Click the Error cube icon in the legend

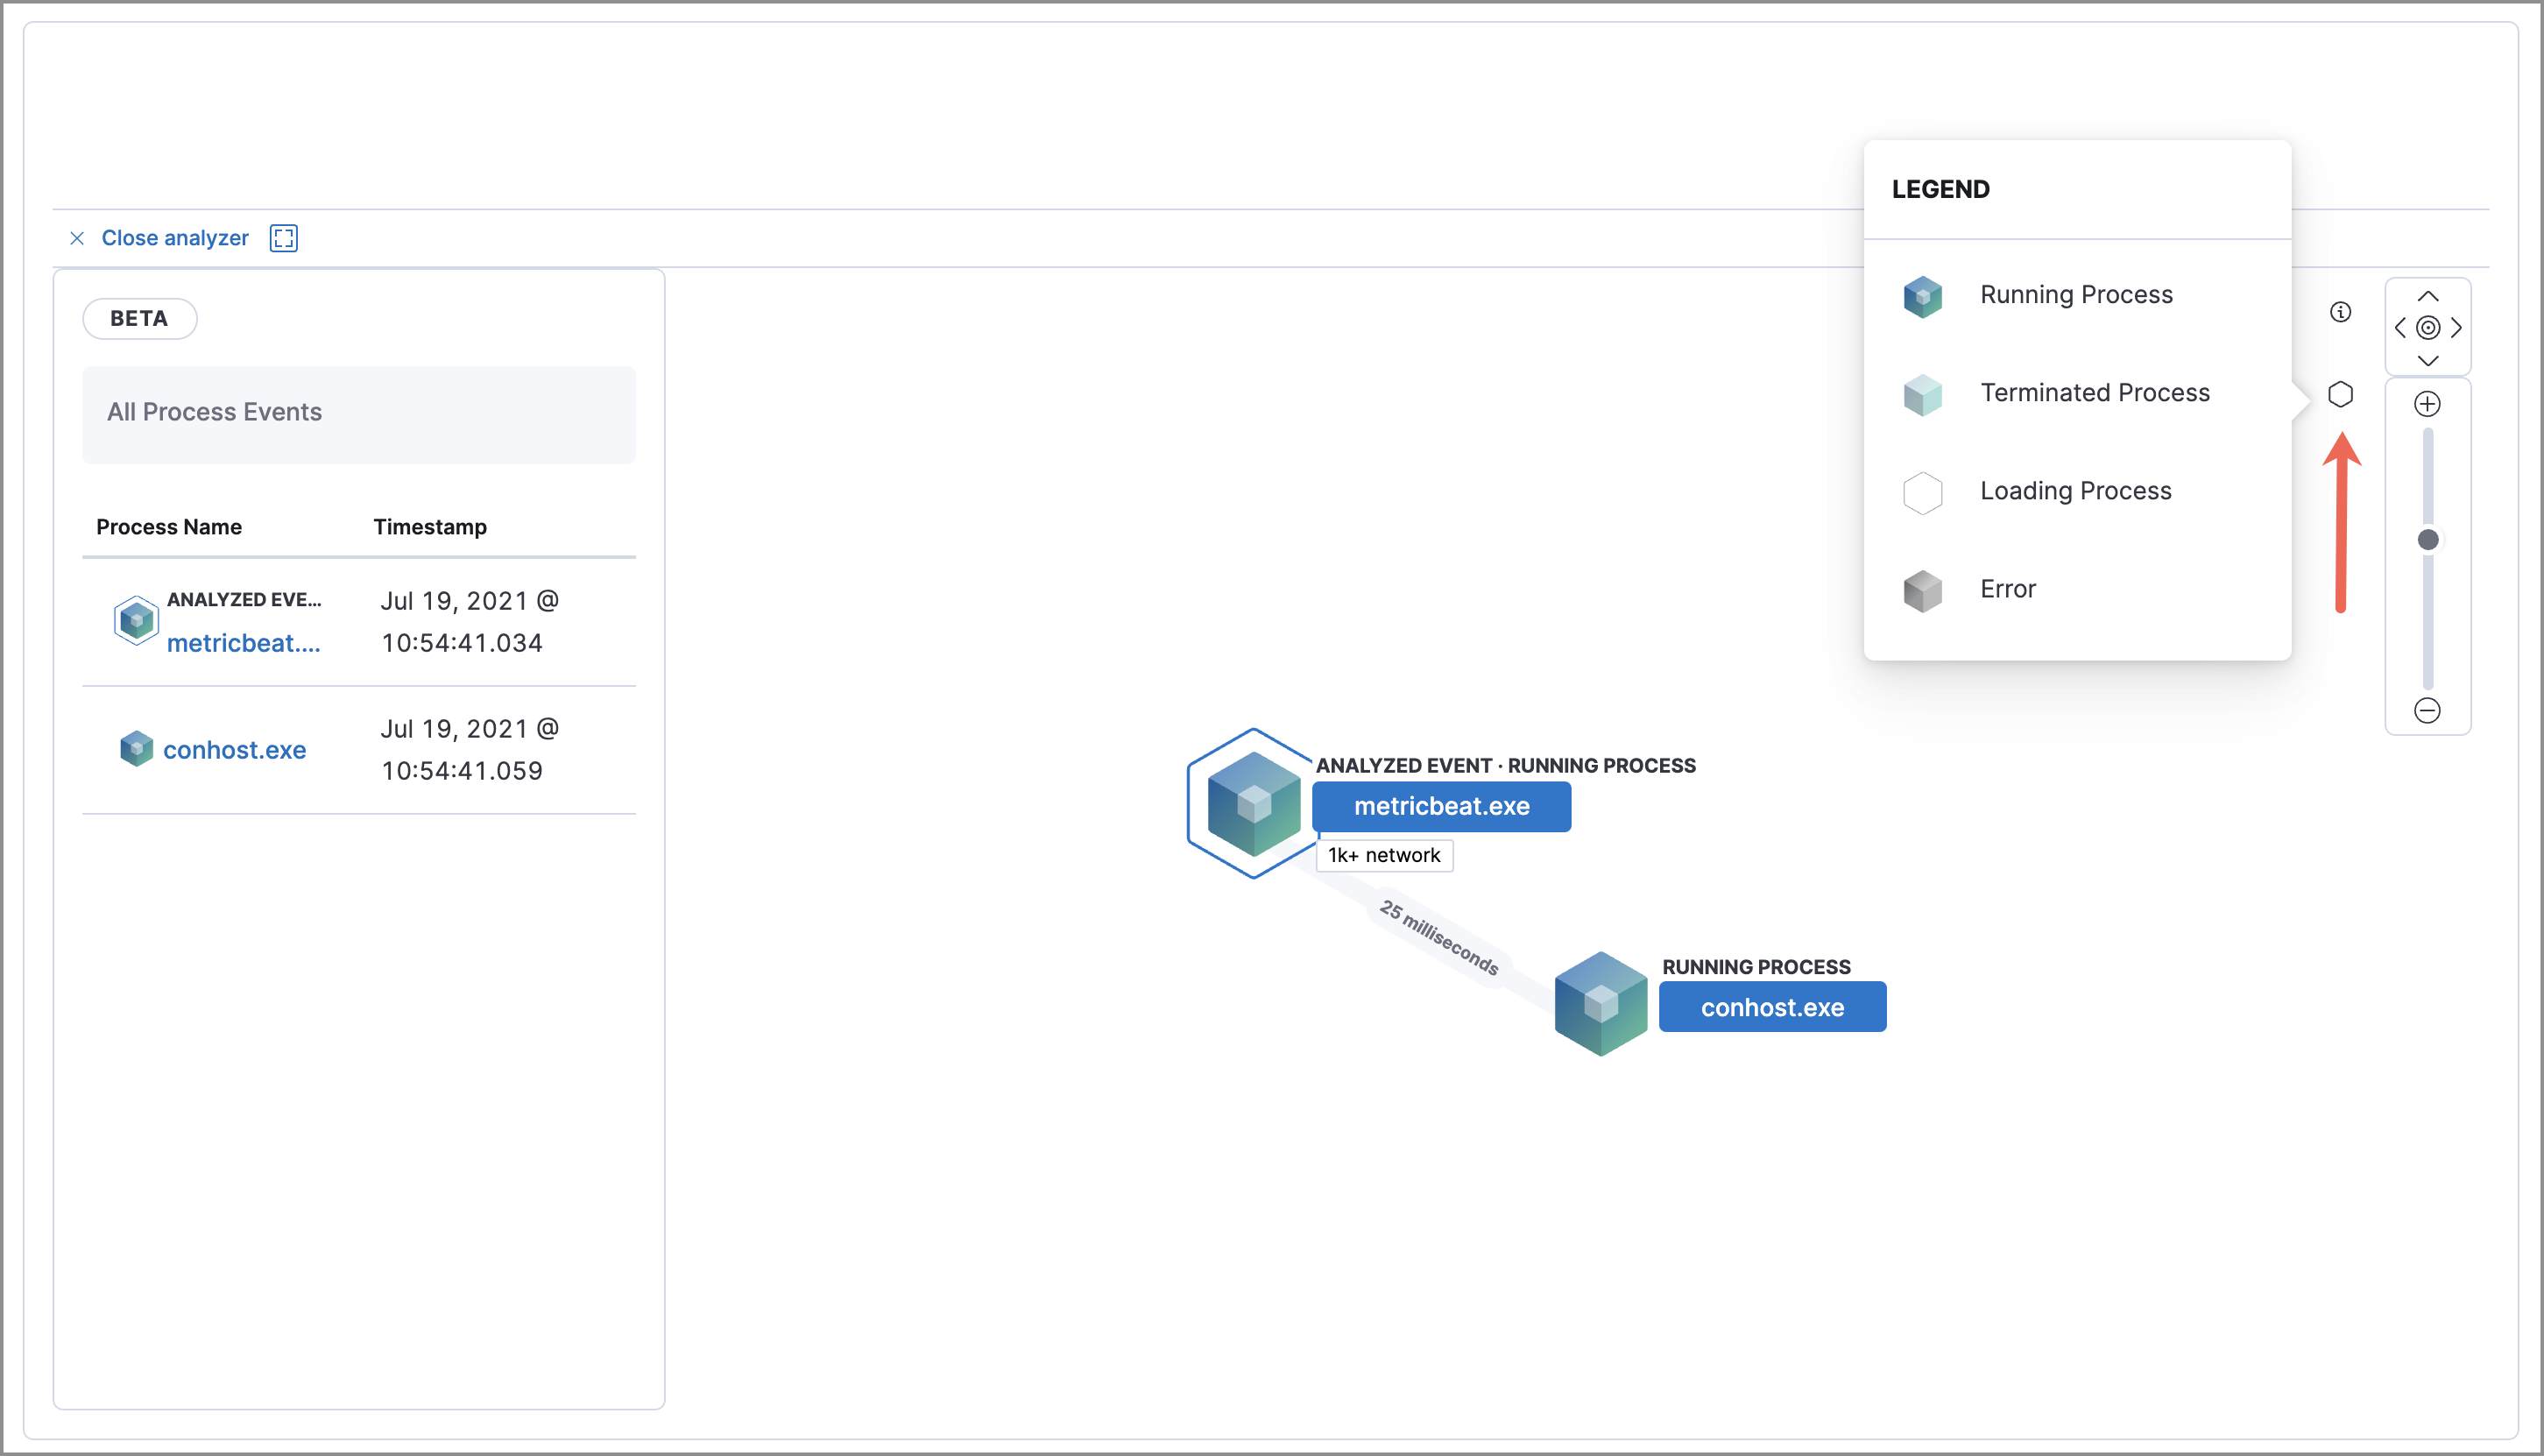tap(1921, 591)
